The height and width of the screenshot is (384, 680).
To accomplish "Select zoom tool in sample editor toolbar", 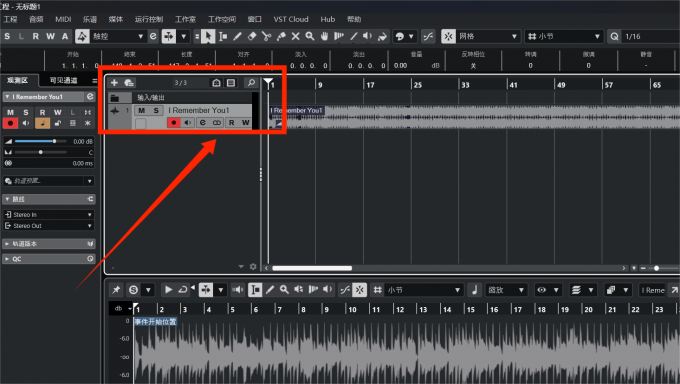I will 284,290.
